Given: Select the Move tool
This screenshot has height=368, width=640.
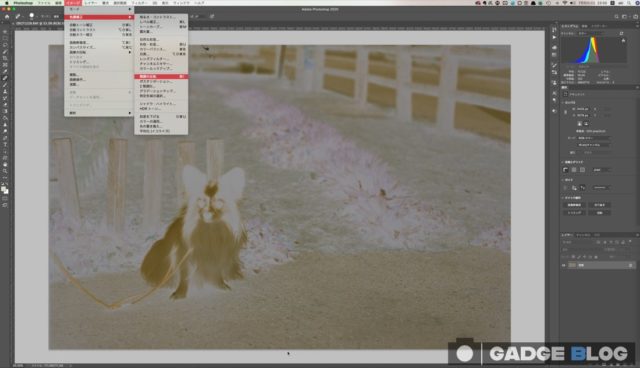Looking at the screenshot, I should [x=5, y=32].
